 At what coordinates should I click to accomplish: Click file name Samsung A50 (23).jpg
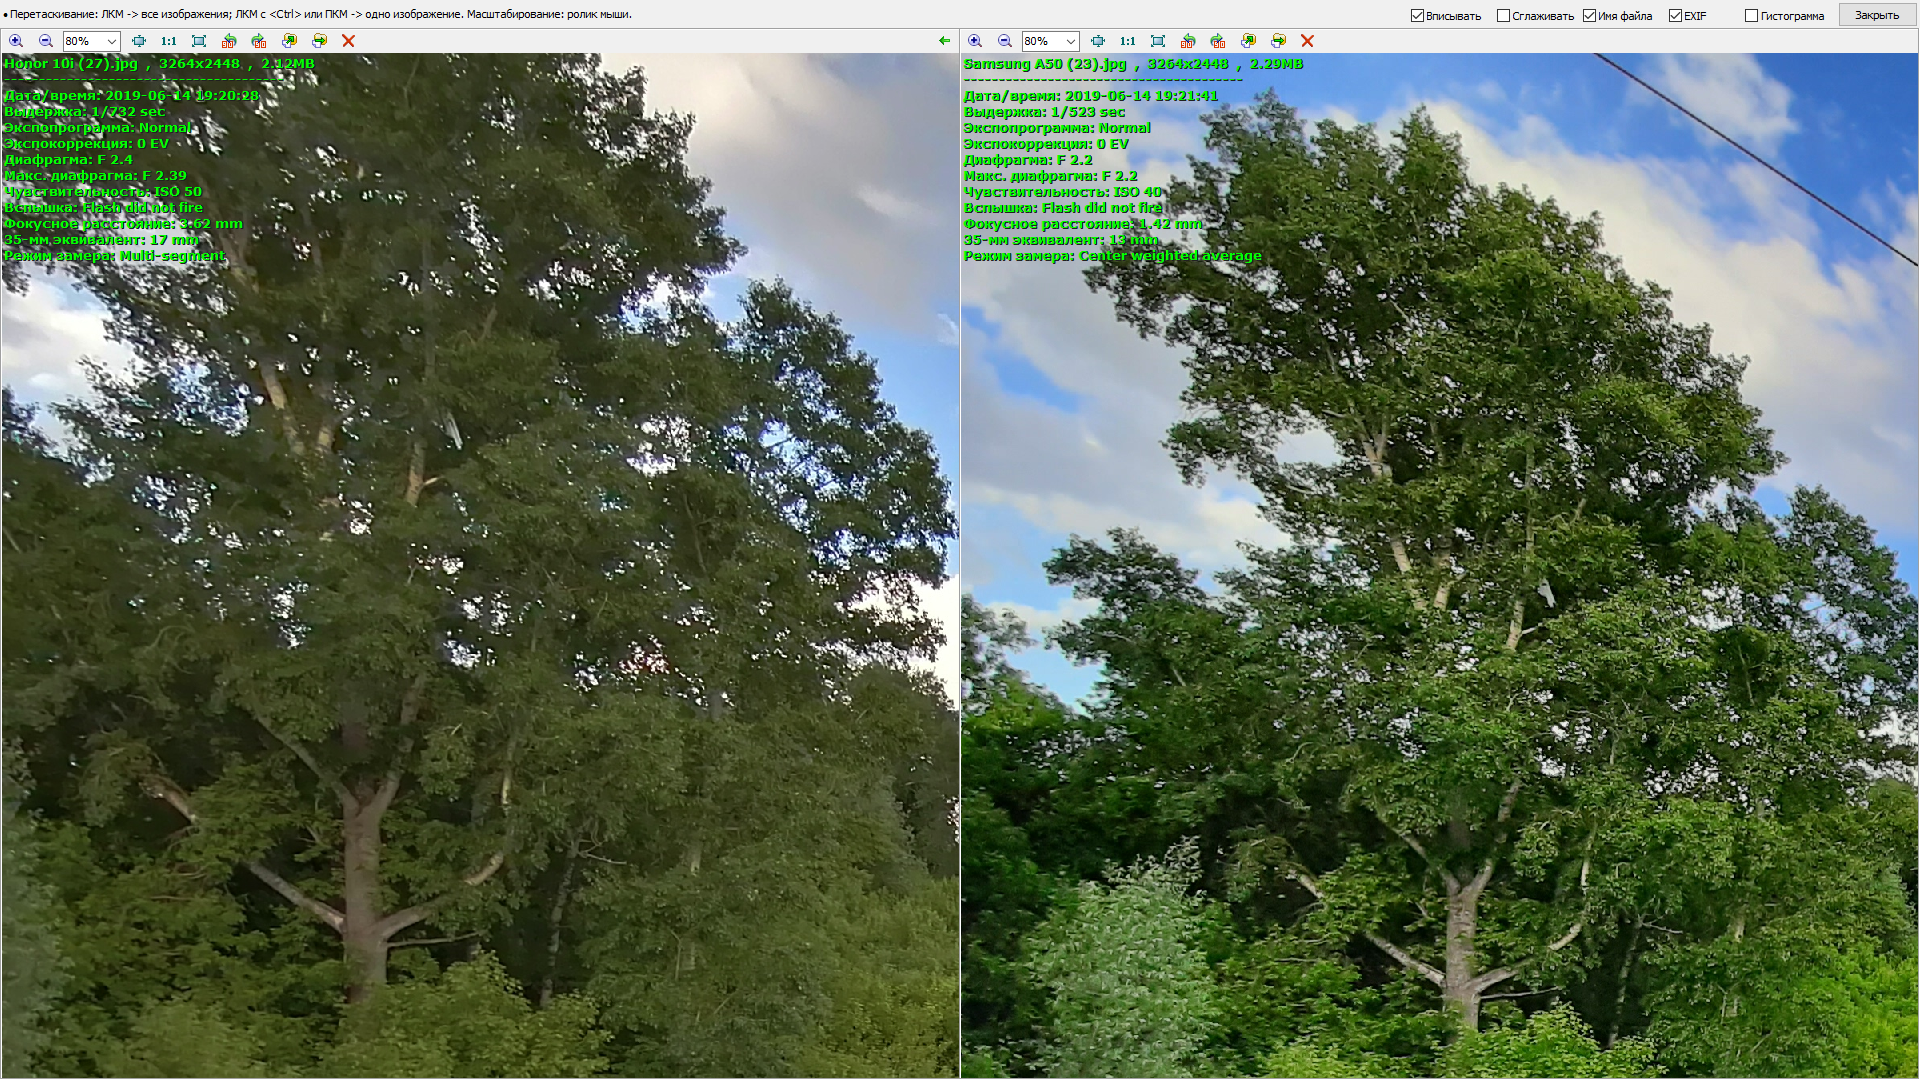pyautogui.click(x=1045, y=64)
